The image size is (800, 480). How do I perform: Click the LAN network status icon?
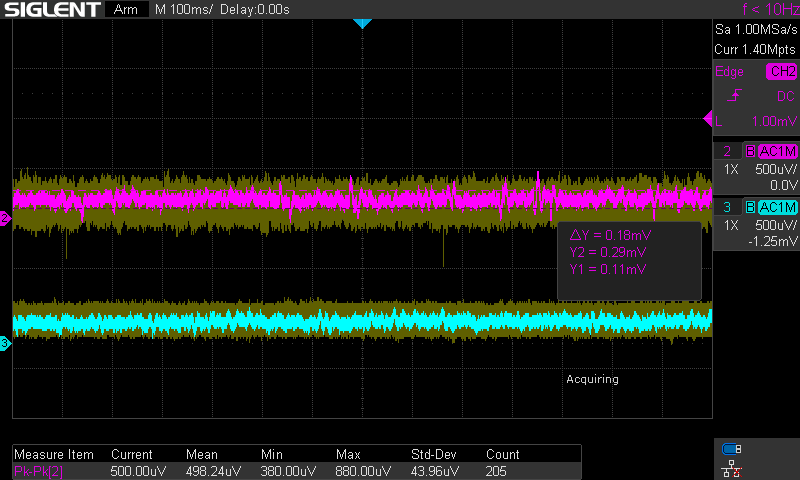(731, 466)
